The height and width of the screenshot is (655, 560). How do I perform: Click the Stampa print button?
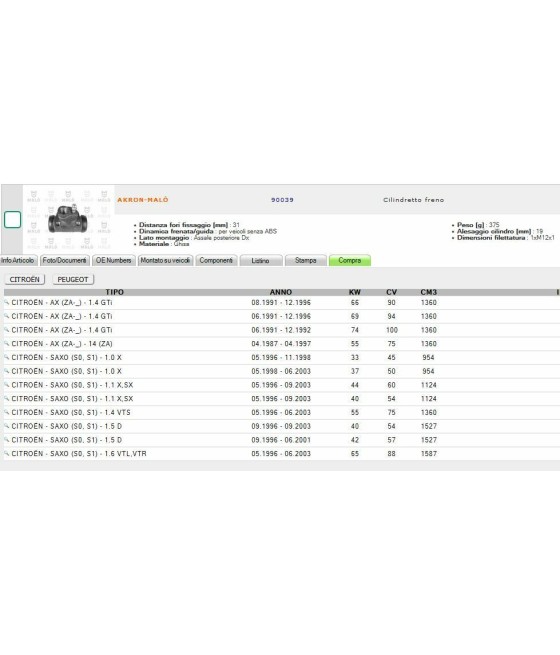tap(306, 260)
